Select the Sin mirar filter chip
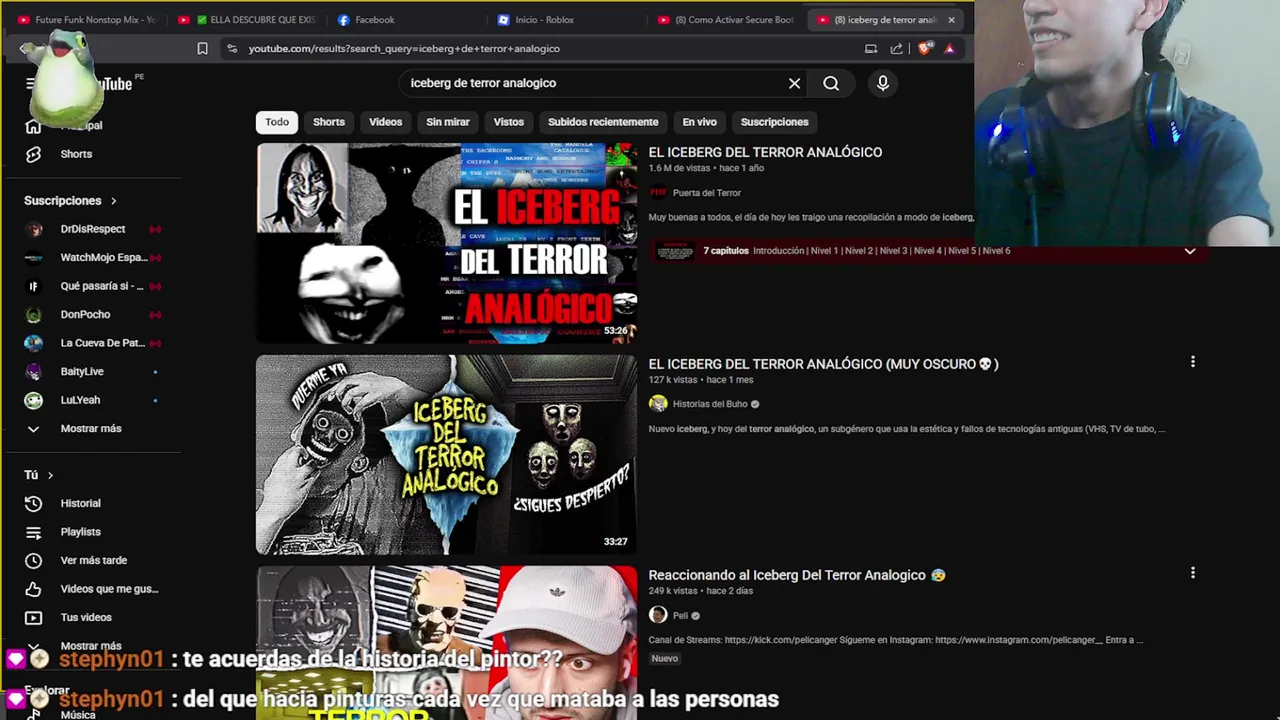Screen dimensions: 1280x720 click(x=448, y=122)
